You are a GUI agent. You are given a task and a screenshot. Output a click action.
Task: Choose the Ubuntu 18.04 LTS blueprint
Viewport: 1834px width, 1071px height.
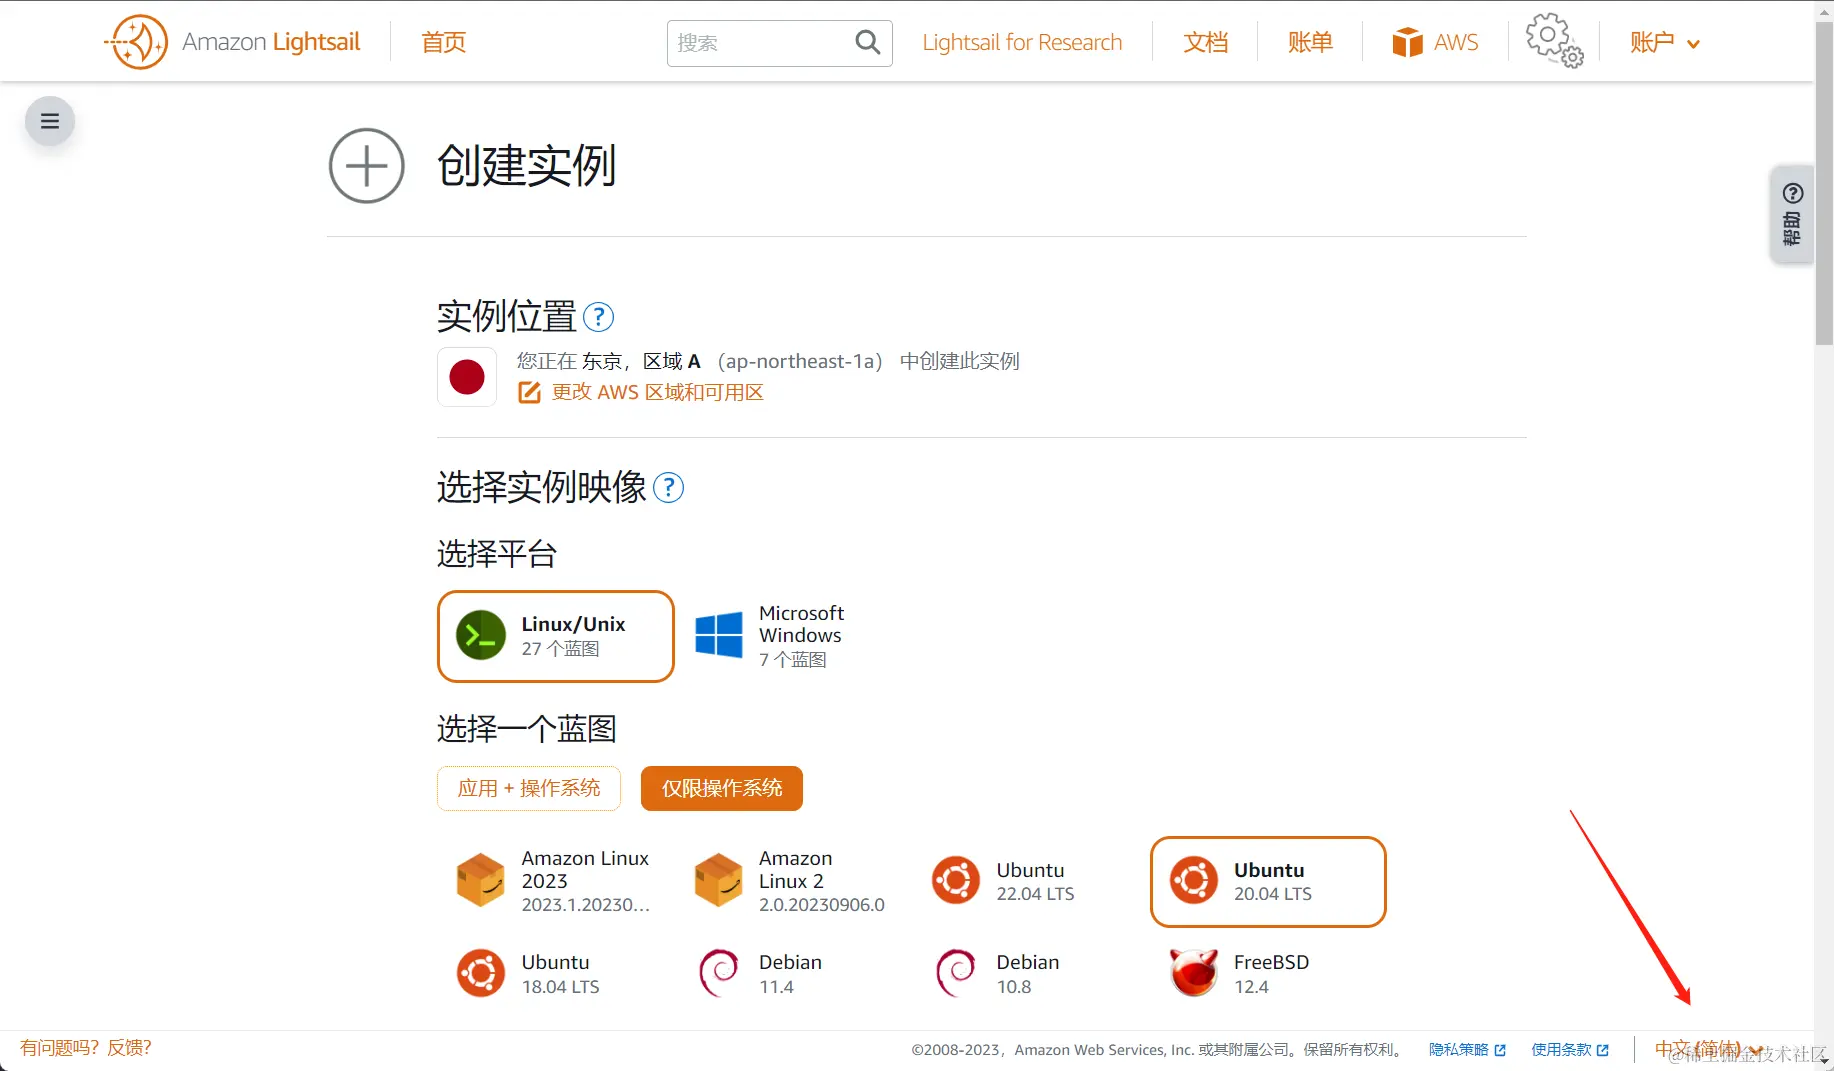click(x=556, y=974)
